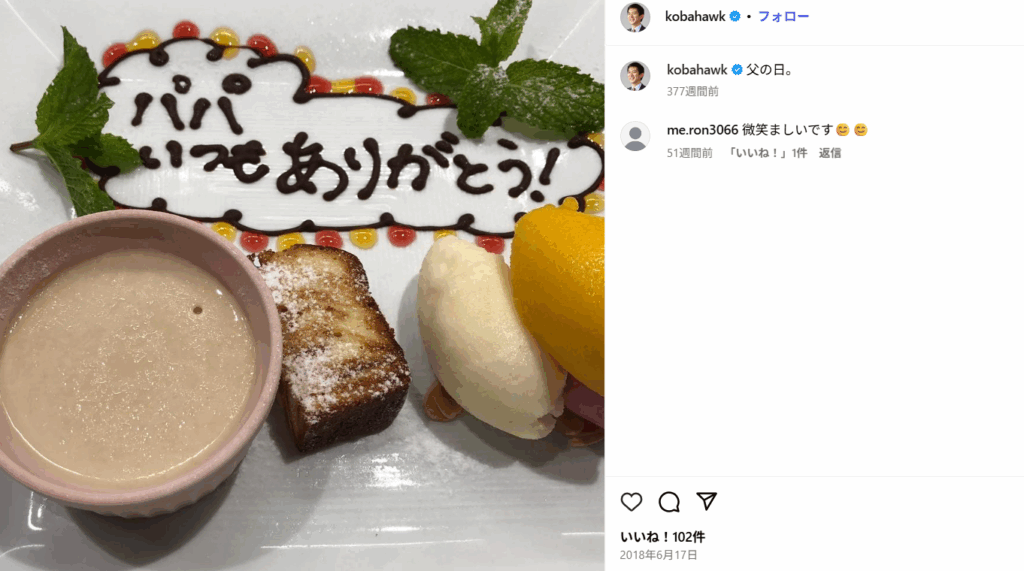1024x571 pixels.
Task: Open the post date 2018年6月17日 link
Action: [x=658, y=555]
